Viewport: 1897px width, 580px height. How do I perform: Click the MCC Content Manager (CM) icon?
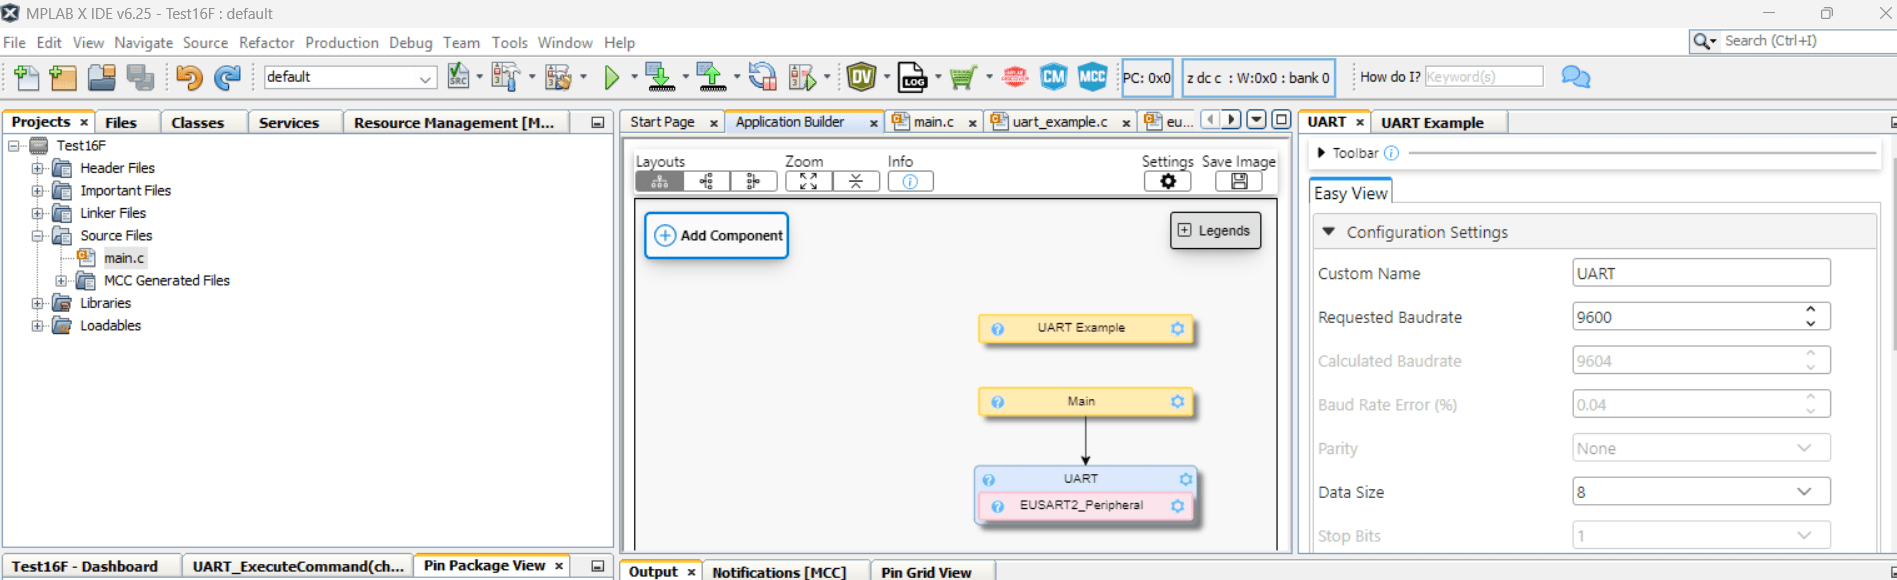pos(1053,77)
